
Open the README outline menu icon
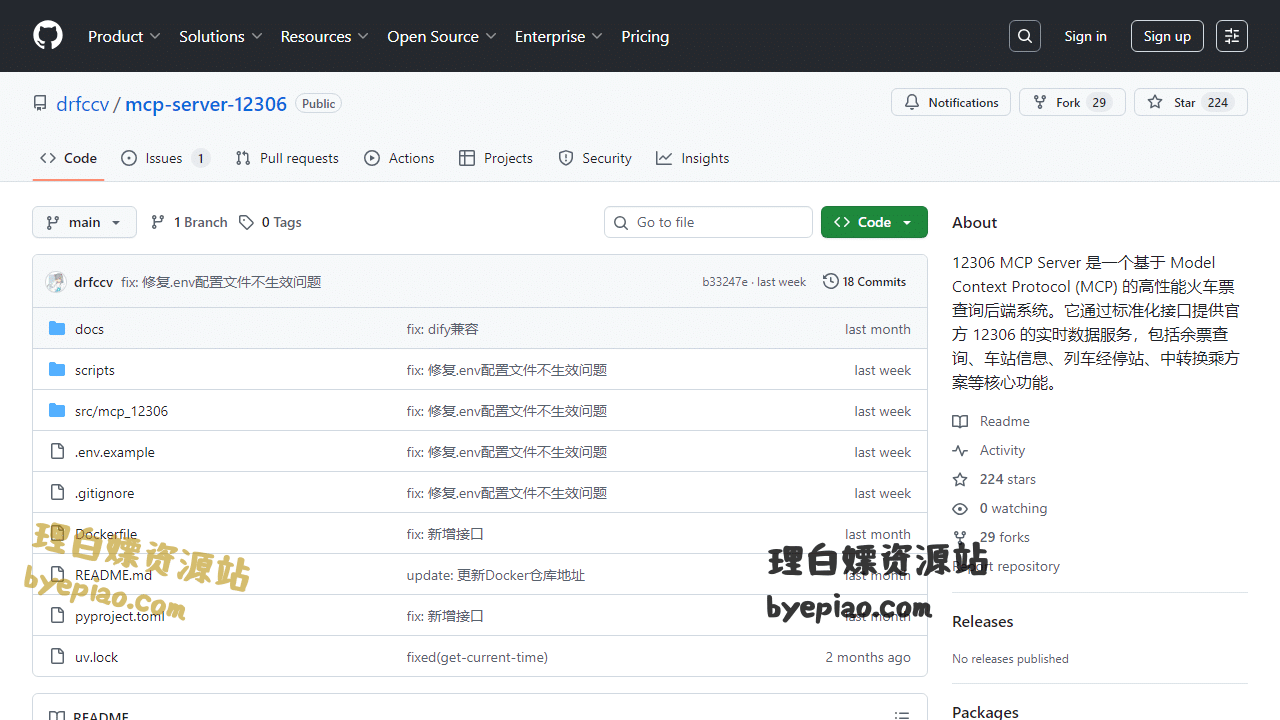click(902, 714)
